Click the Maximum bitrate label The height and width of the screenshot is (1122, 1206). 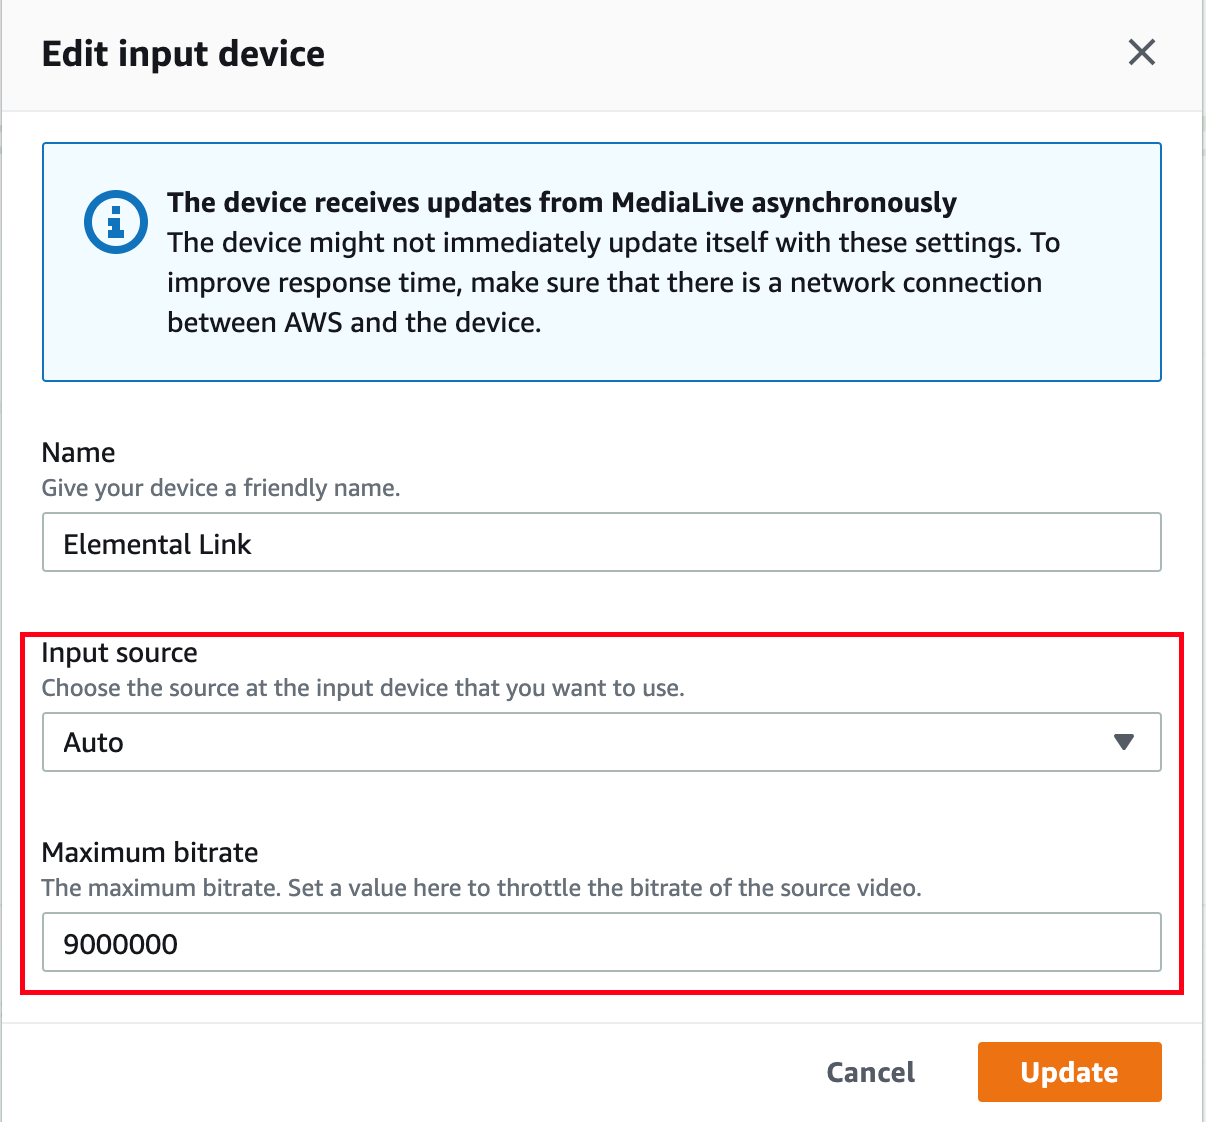click(150, 852)
